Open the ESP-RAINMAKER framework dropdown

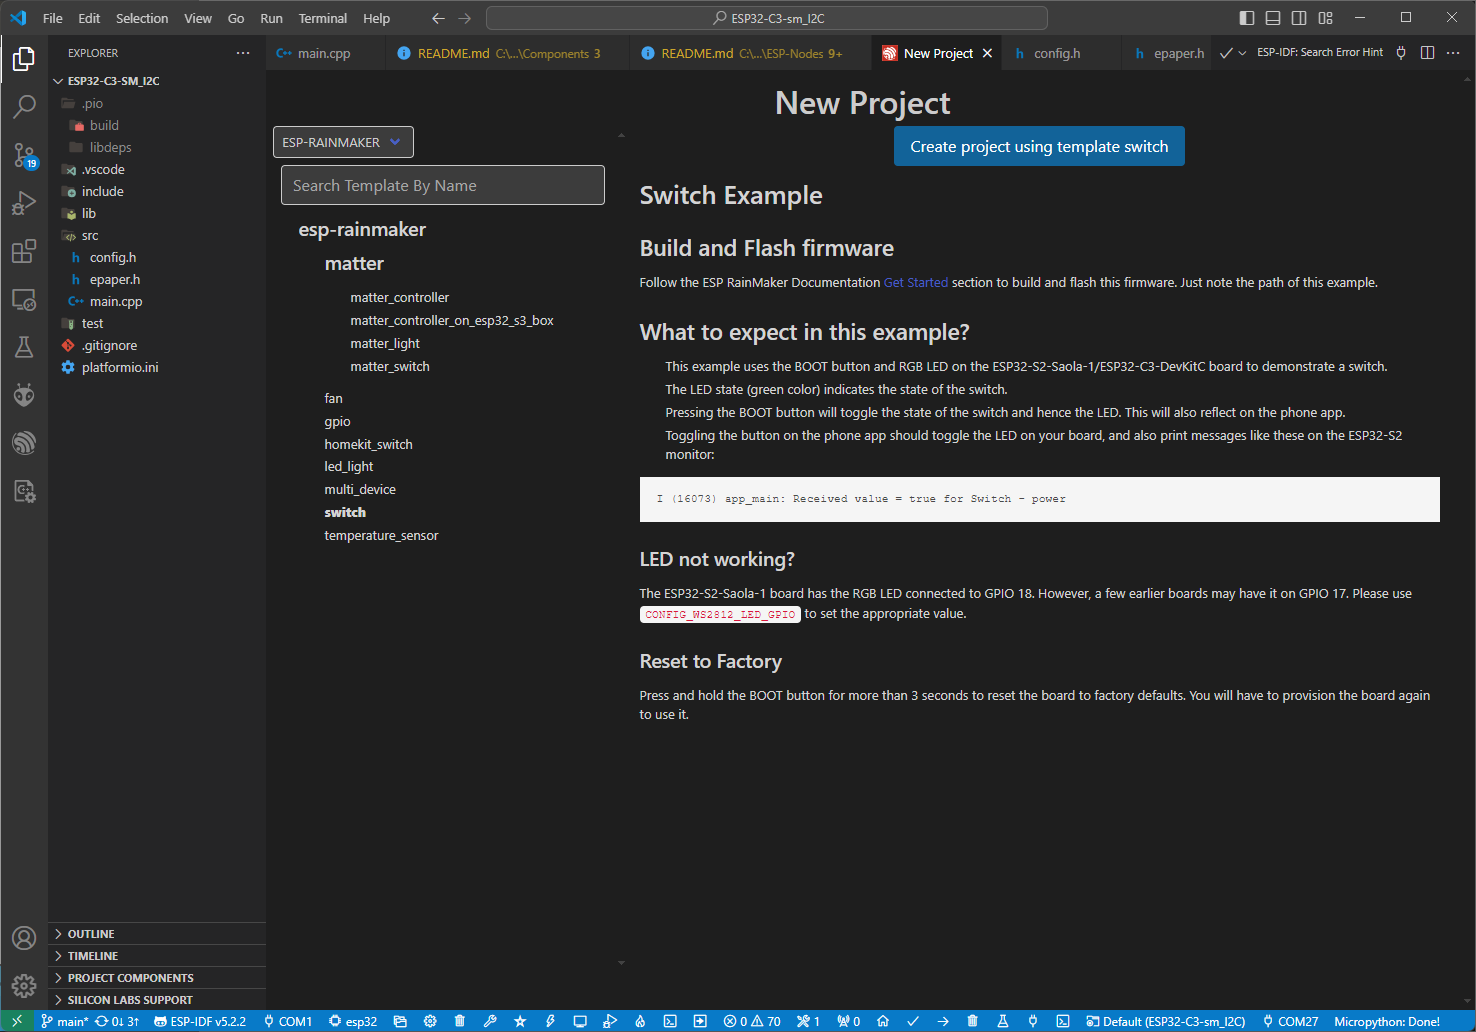point(343,142)
